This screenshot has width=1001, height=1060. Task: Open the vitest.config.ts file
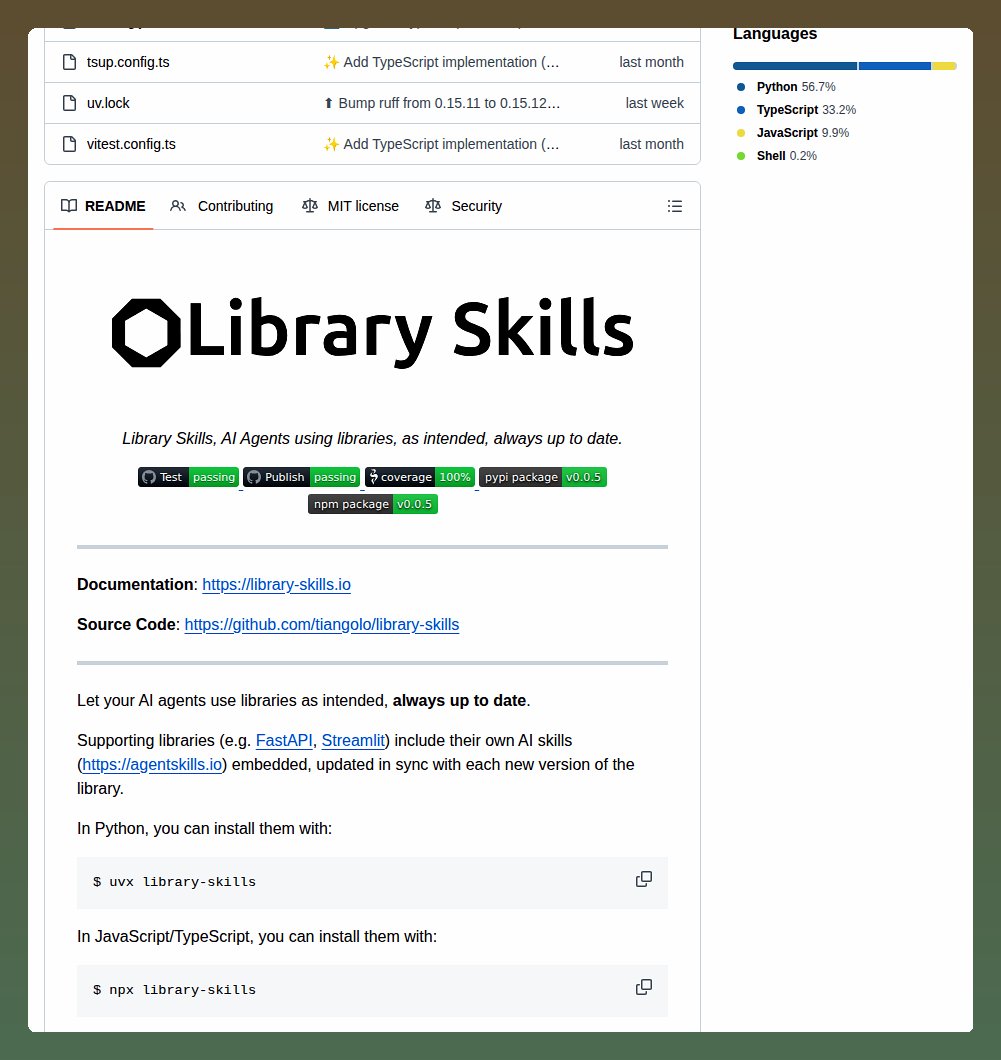[131, 144]
